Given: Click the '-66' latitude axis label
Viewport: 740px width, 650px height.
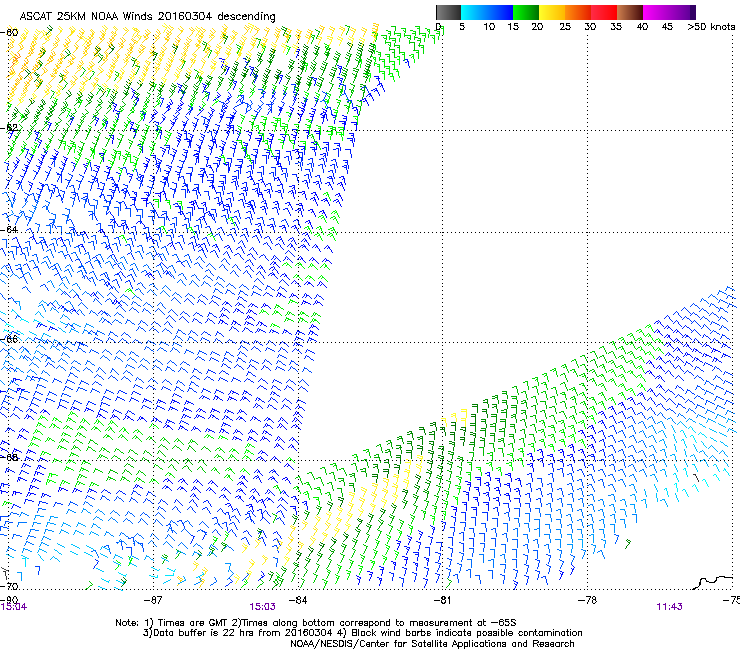Looking at the screenshot, I should 9,339.
